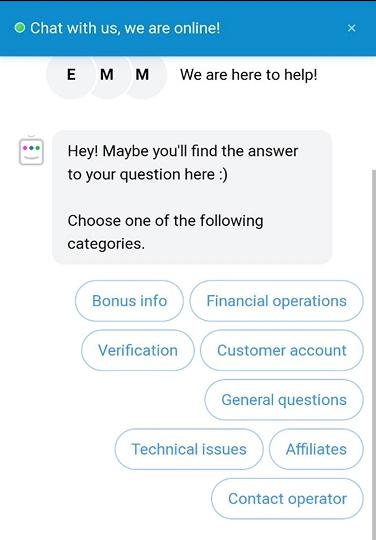Select the middle M agent avatar
The width and height of the screenshot is (376, 540).
tap(107, 75)
